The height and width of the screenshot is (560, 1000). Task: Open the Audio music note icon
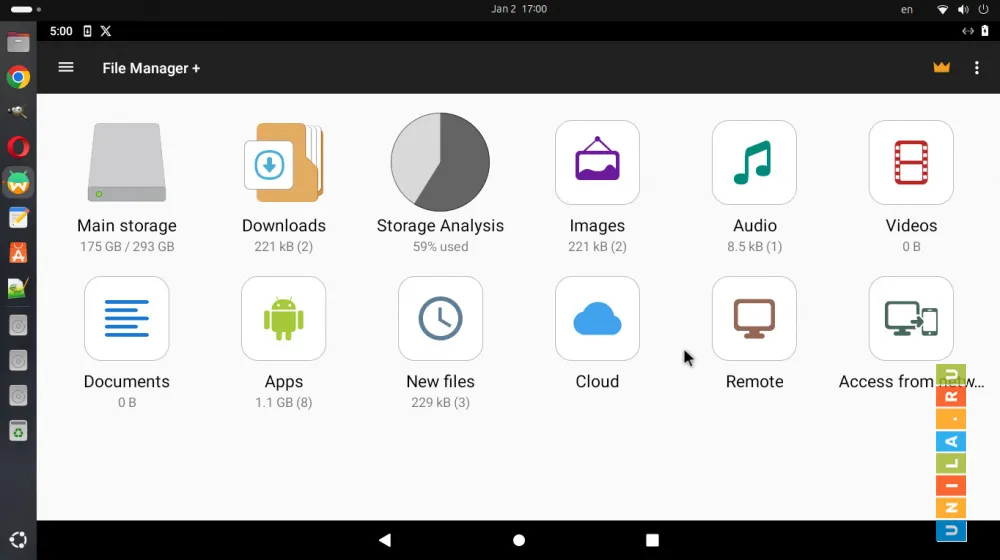coord(754,163)
